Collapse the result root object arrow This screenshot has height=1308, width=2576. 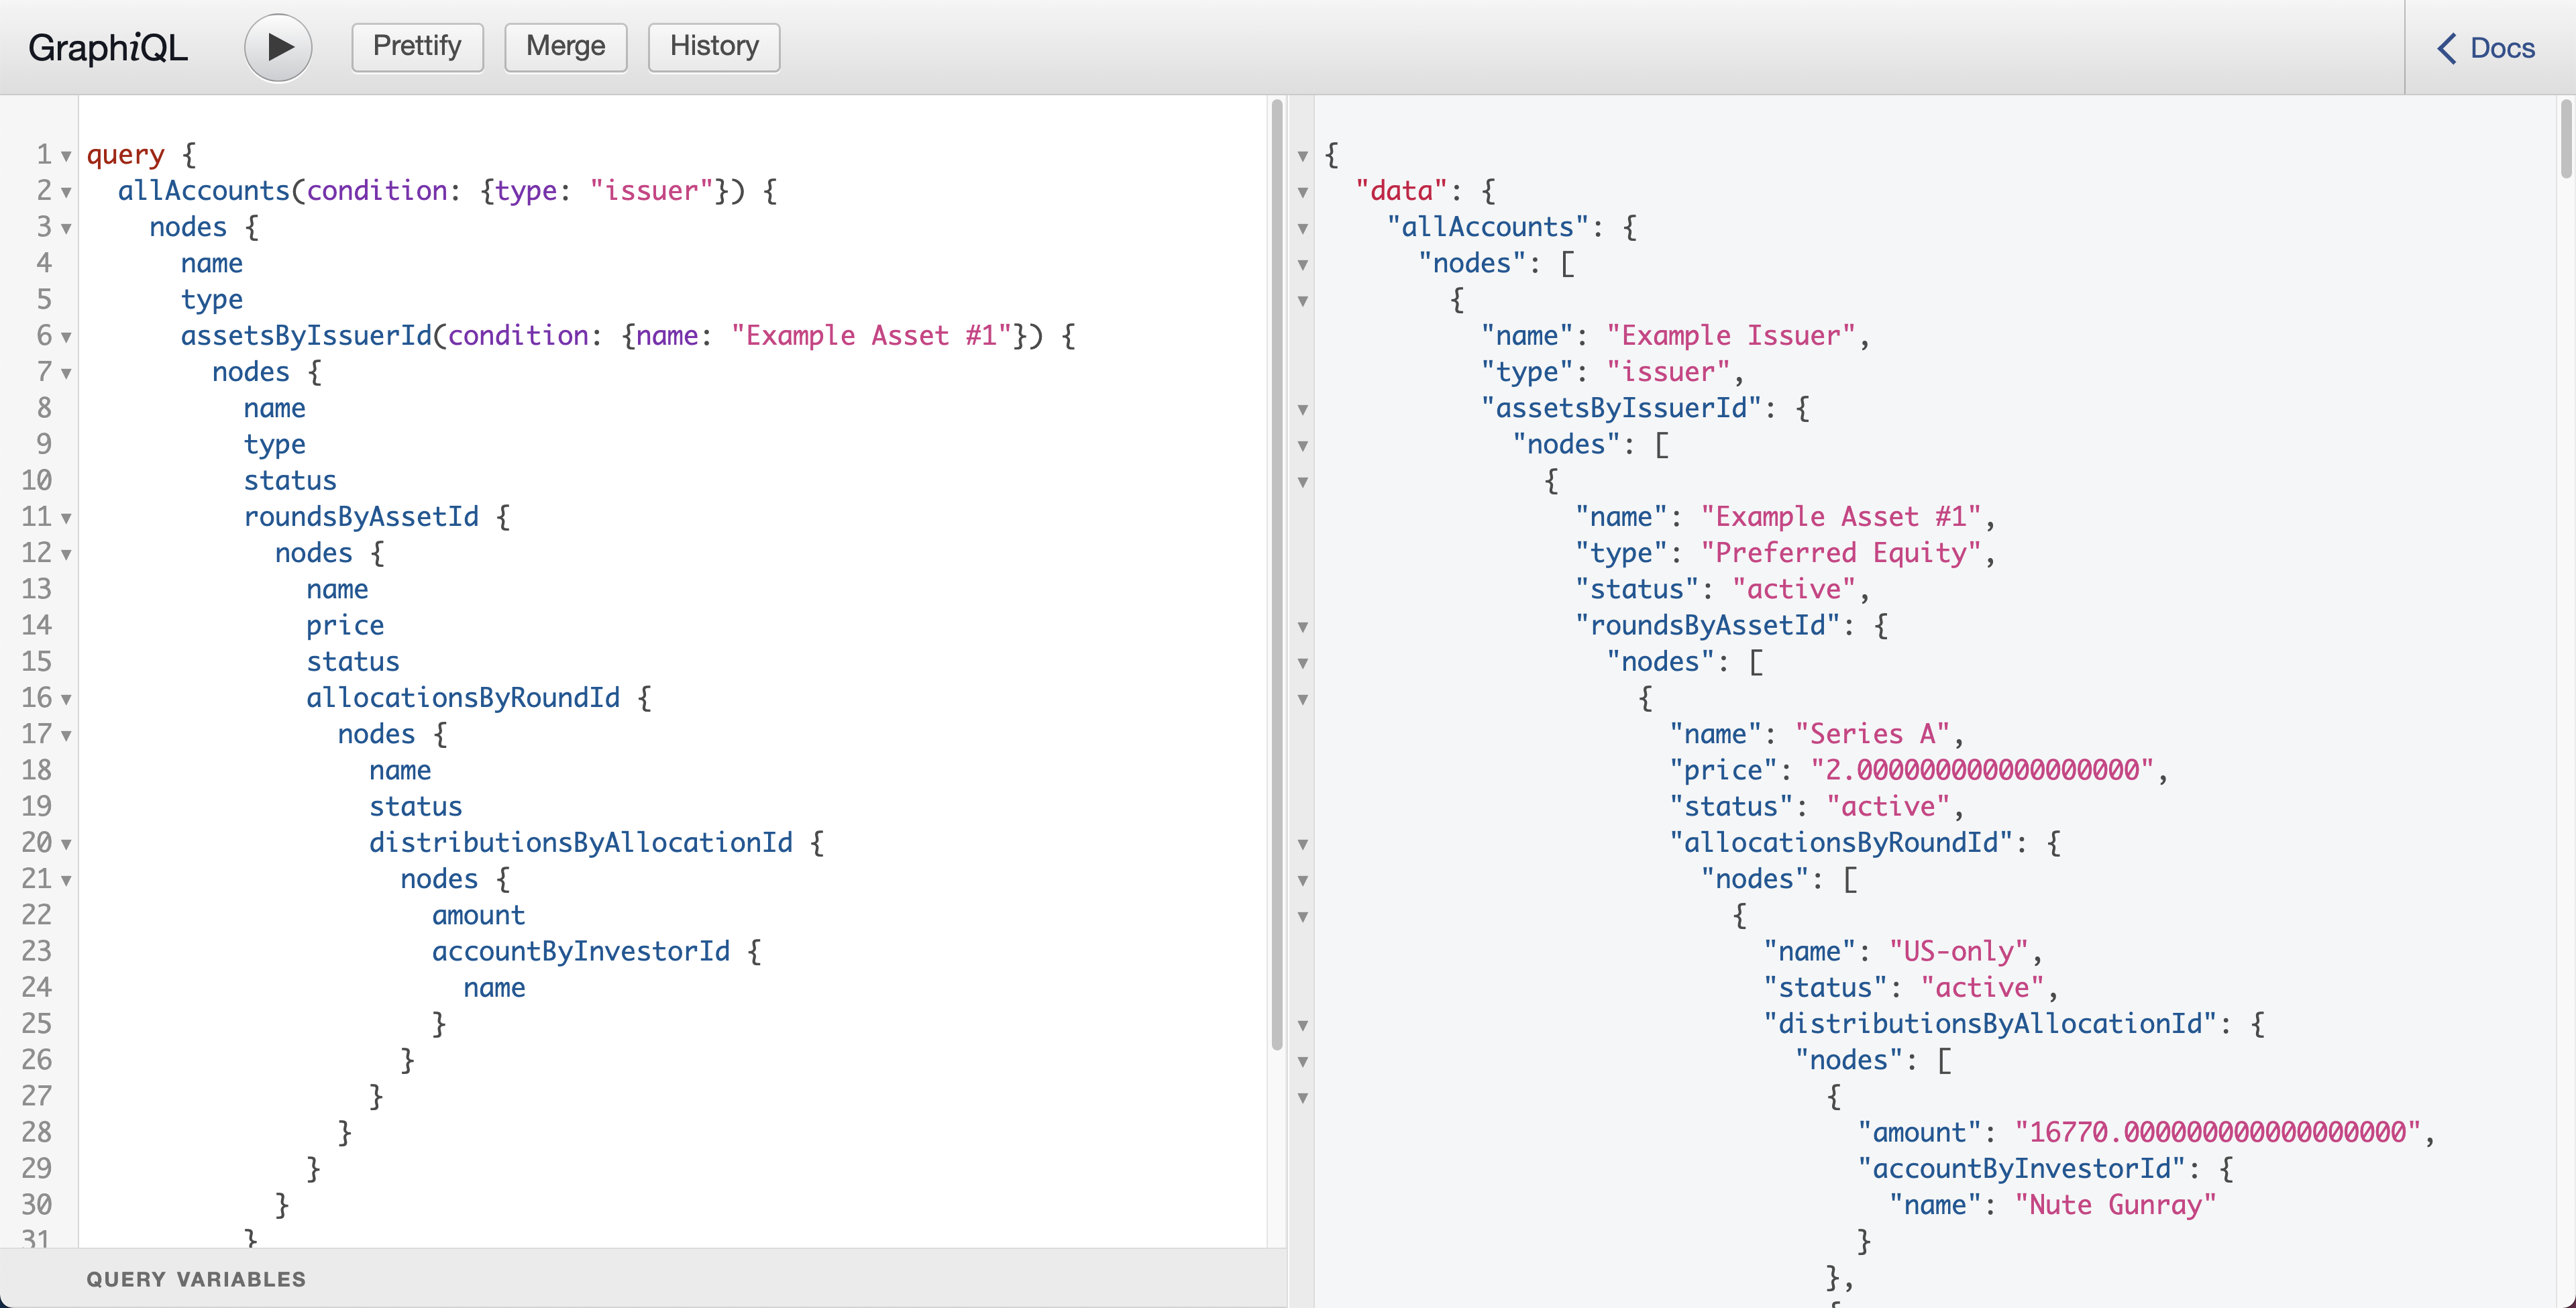[1302, 156]
